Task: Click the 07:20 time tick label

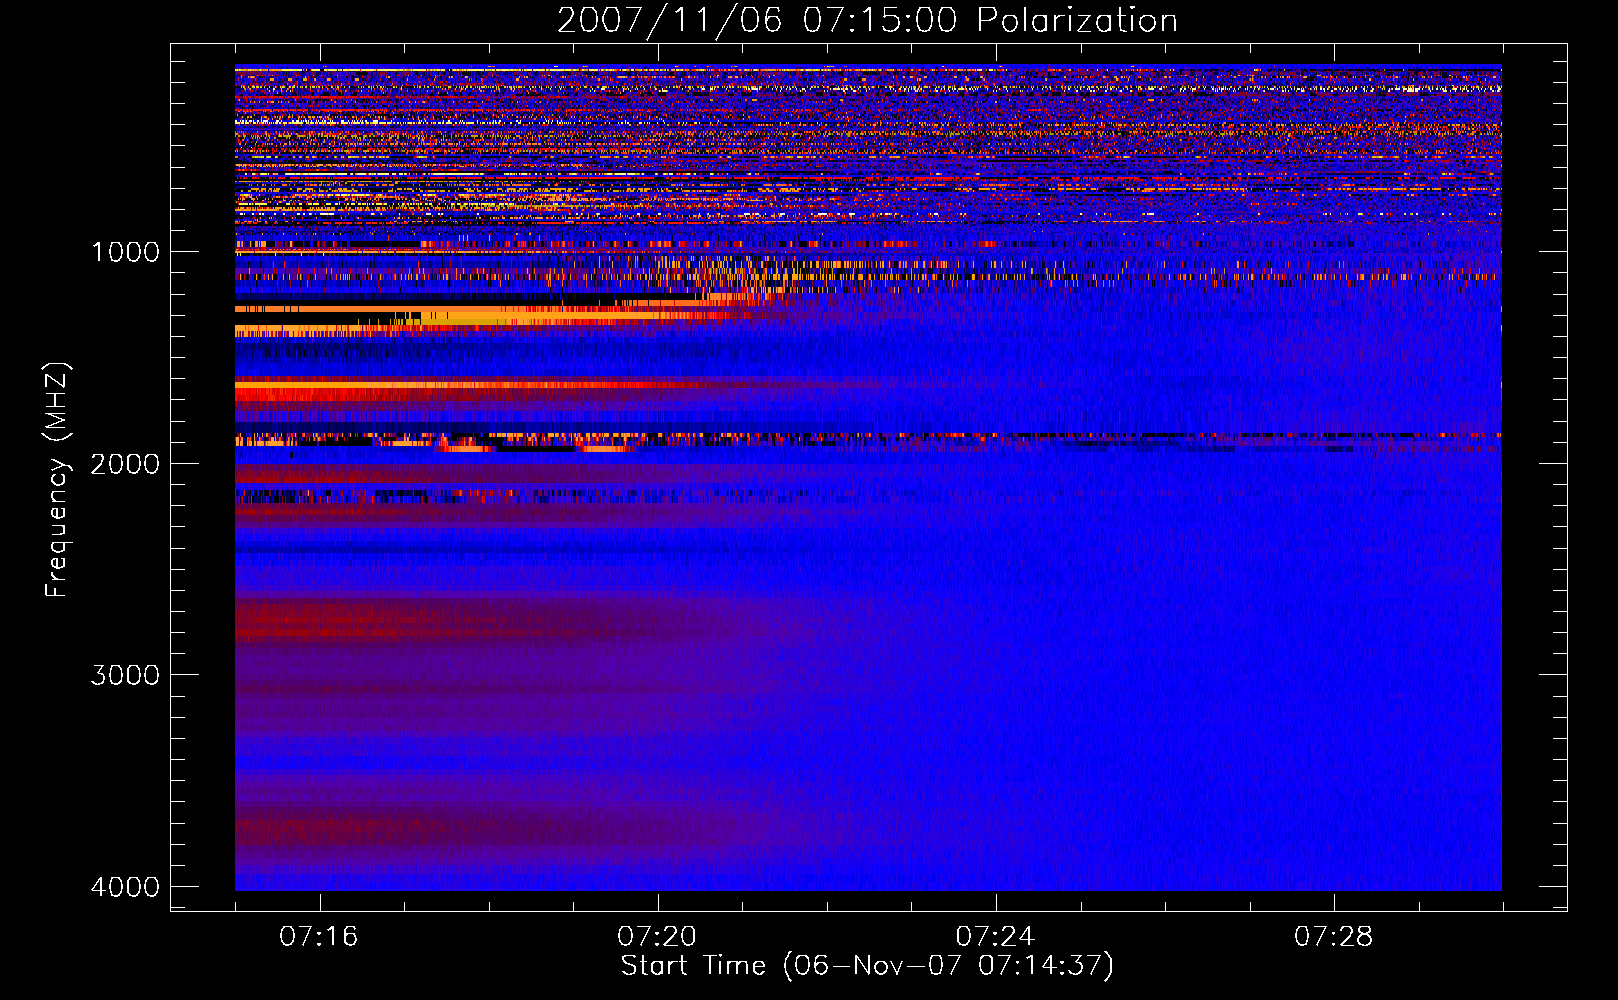Action: [x=657, y=937]
